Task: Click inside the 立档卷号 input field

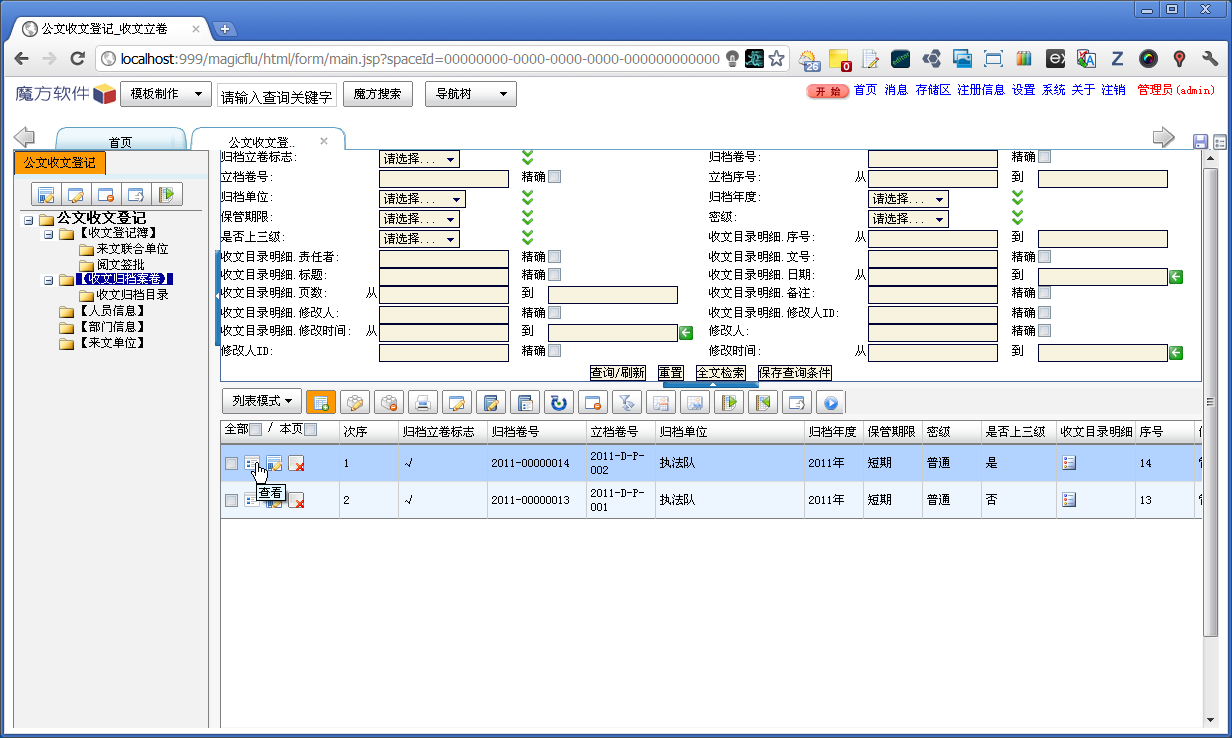Action: pos(444,179)
